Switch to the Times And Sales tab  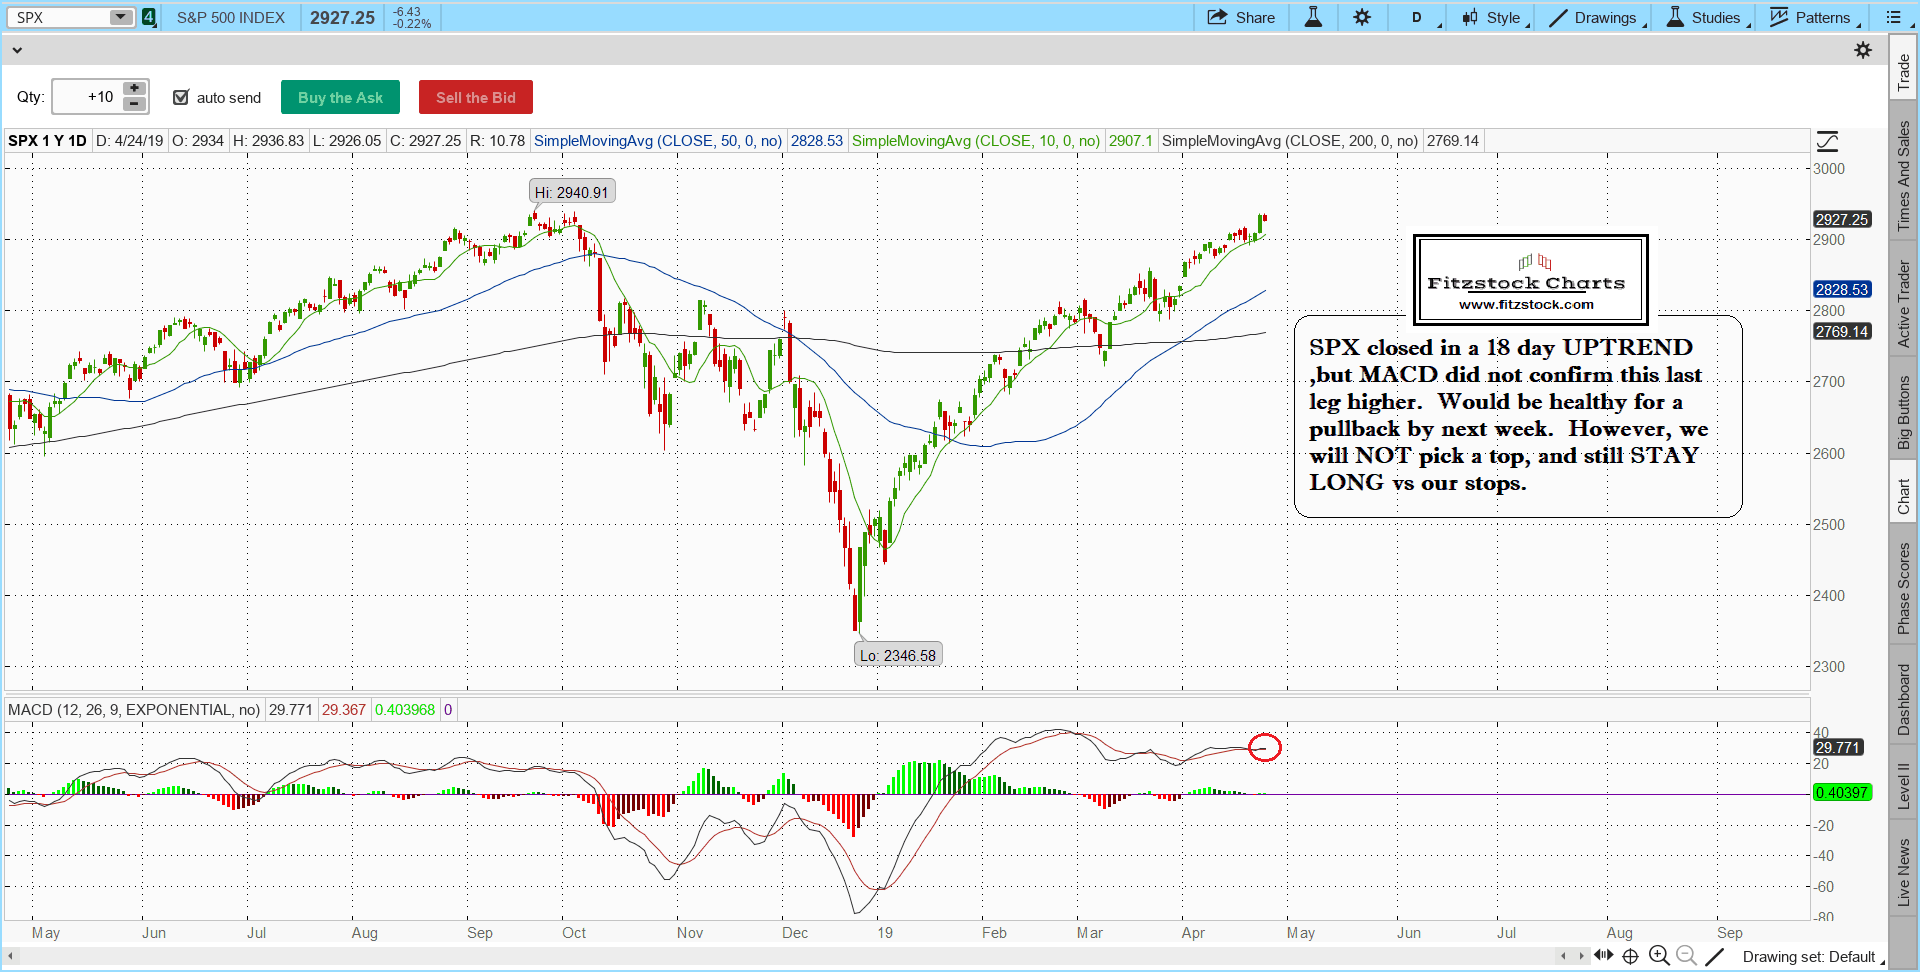click(x=1904, y=176)
